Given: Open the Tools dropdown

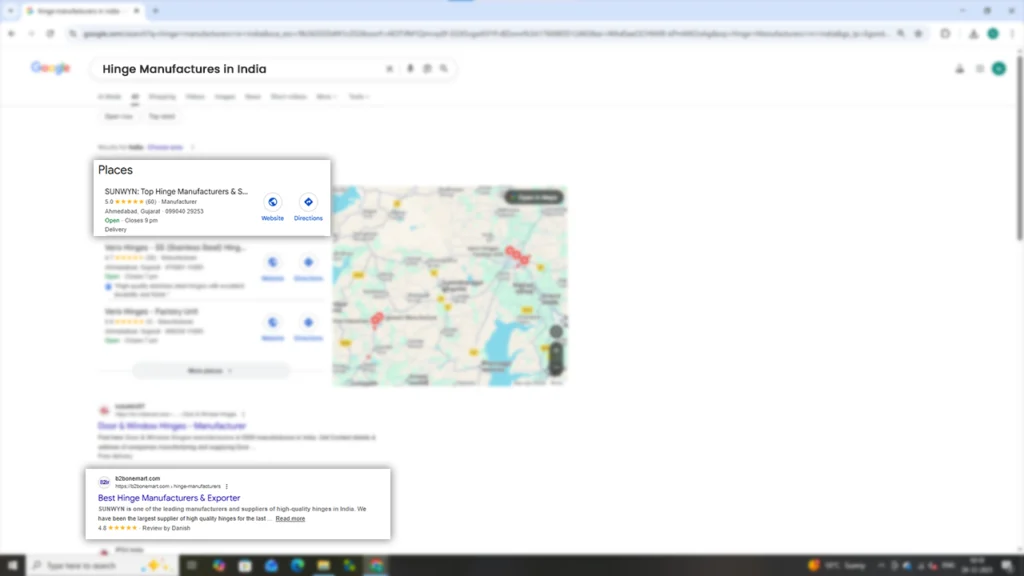Looking at the screenshot, I should click(358, 96).
